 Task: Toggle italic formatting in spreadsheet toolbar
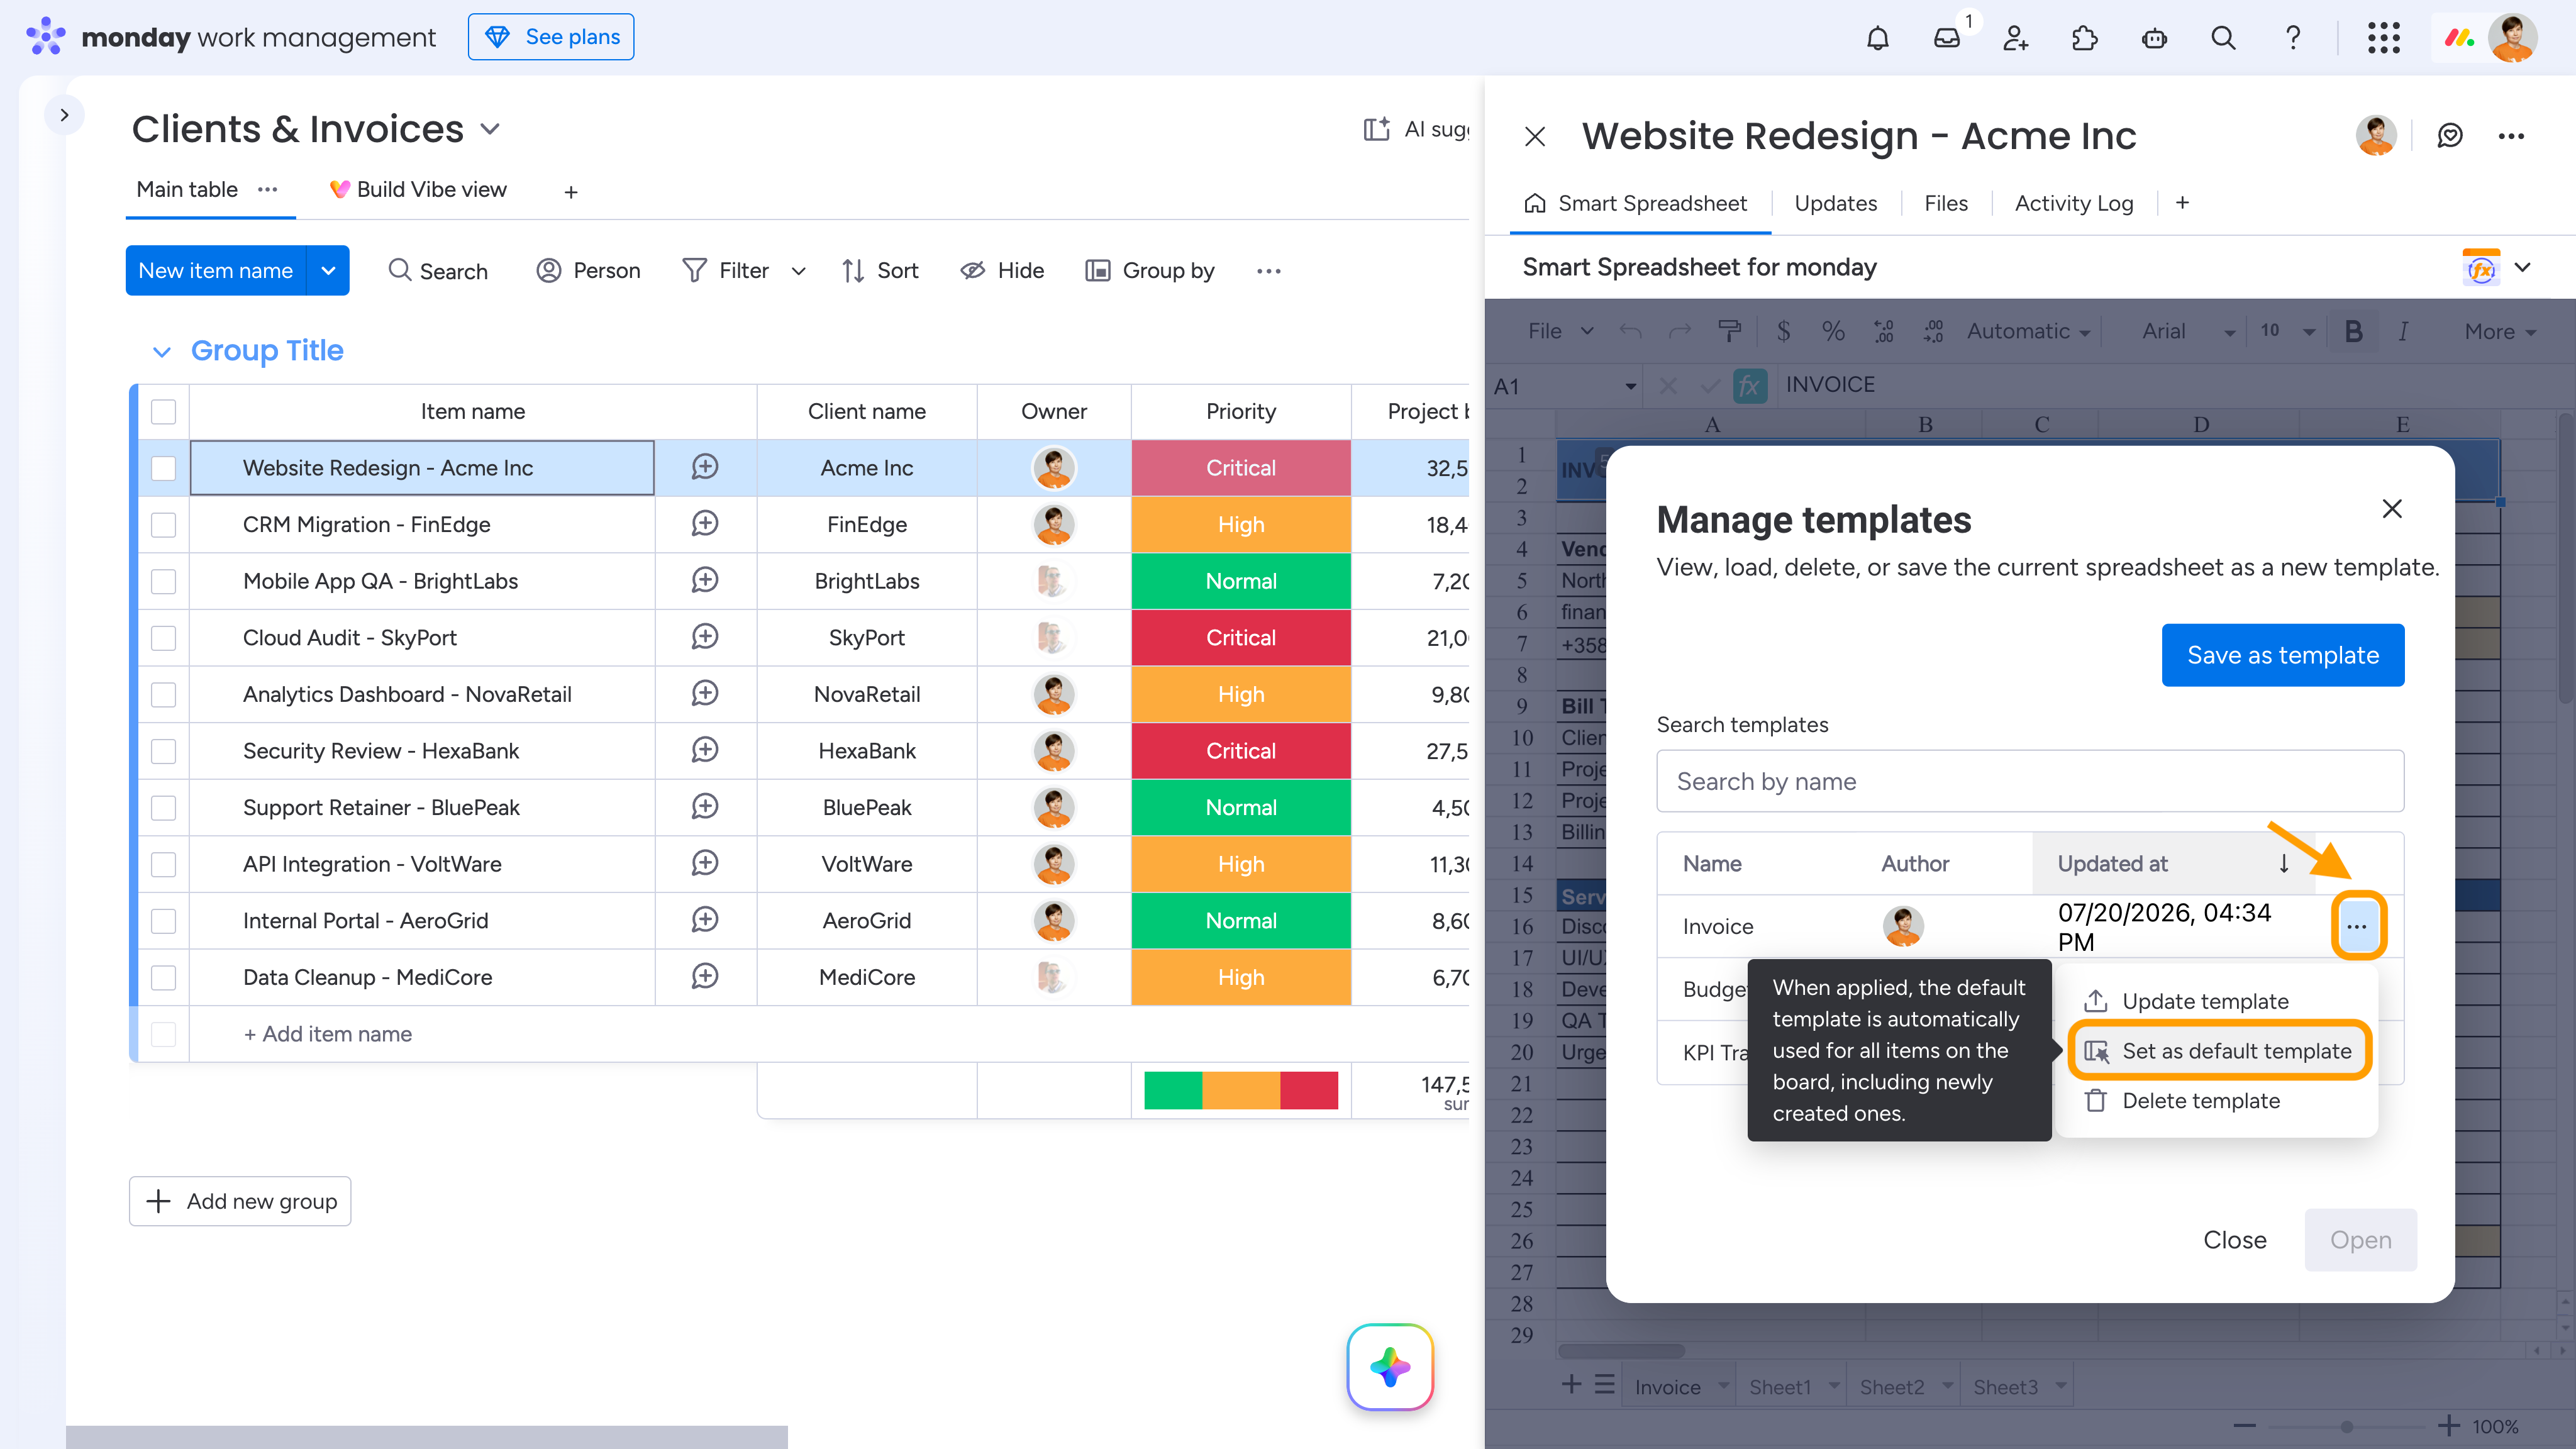2402,332
